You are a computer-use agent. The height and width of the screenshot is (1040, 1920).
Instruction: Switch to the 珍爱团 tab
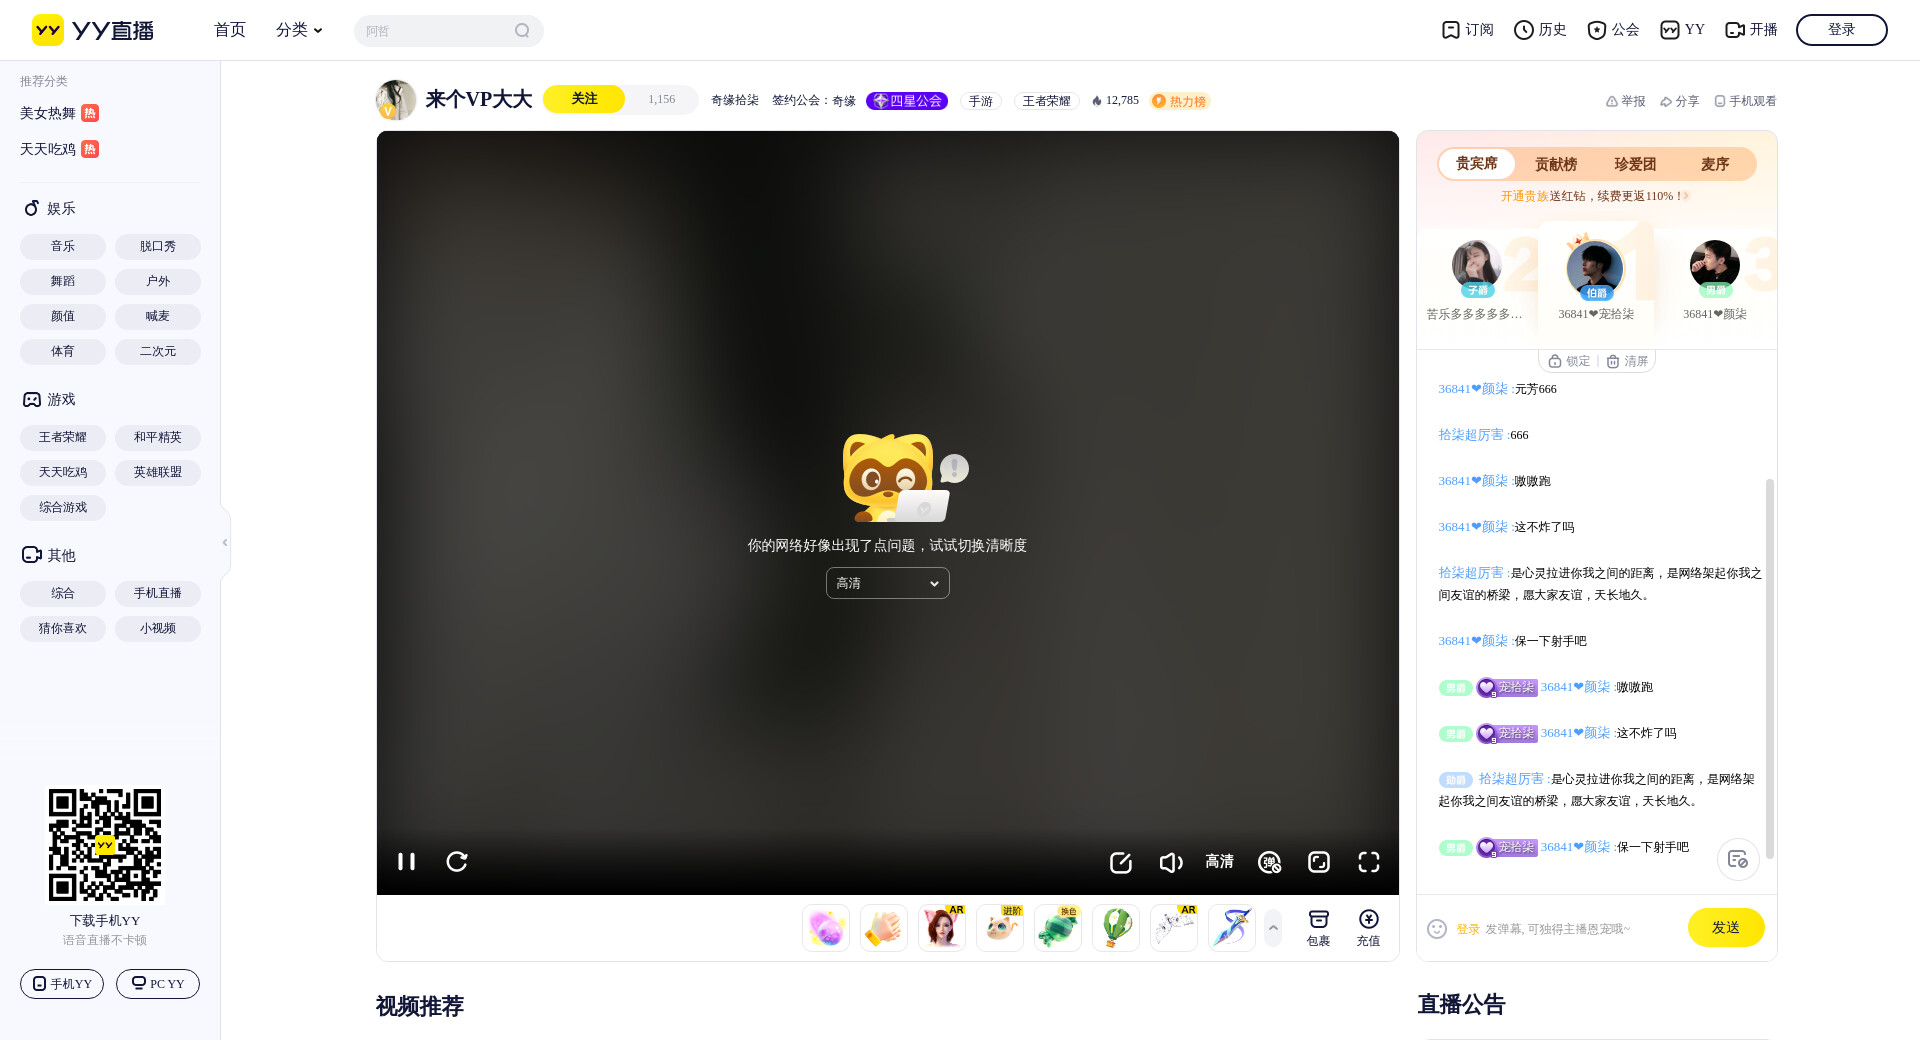1636,164
